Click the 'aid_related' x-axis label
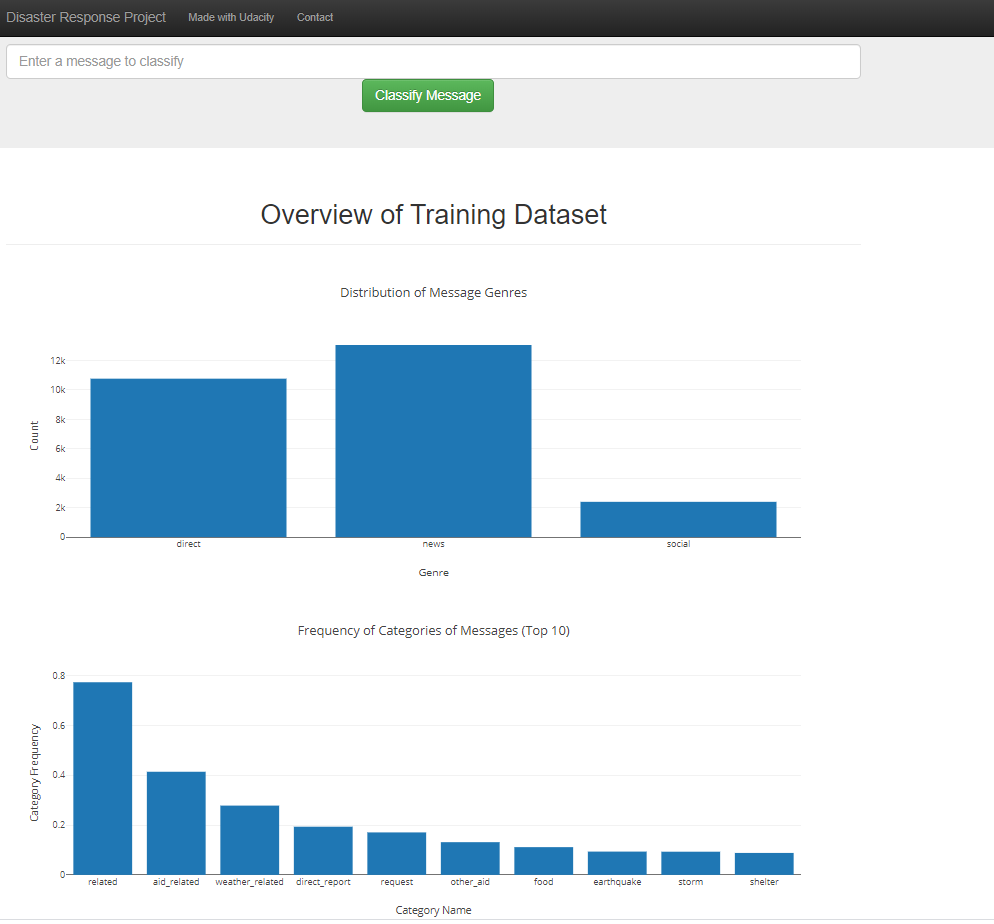Screen dimensions: 994x924 [x=176, y=882]
